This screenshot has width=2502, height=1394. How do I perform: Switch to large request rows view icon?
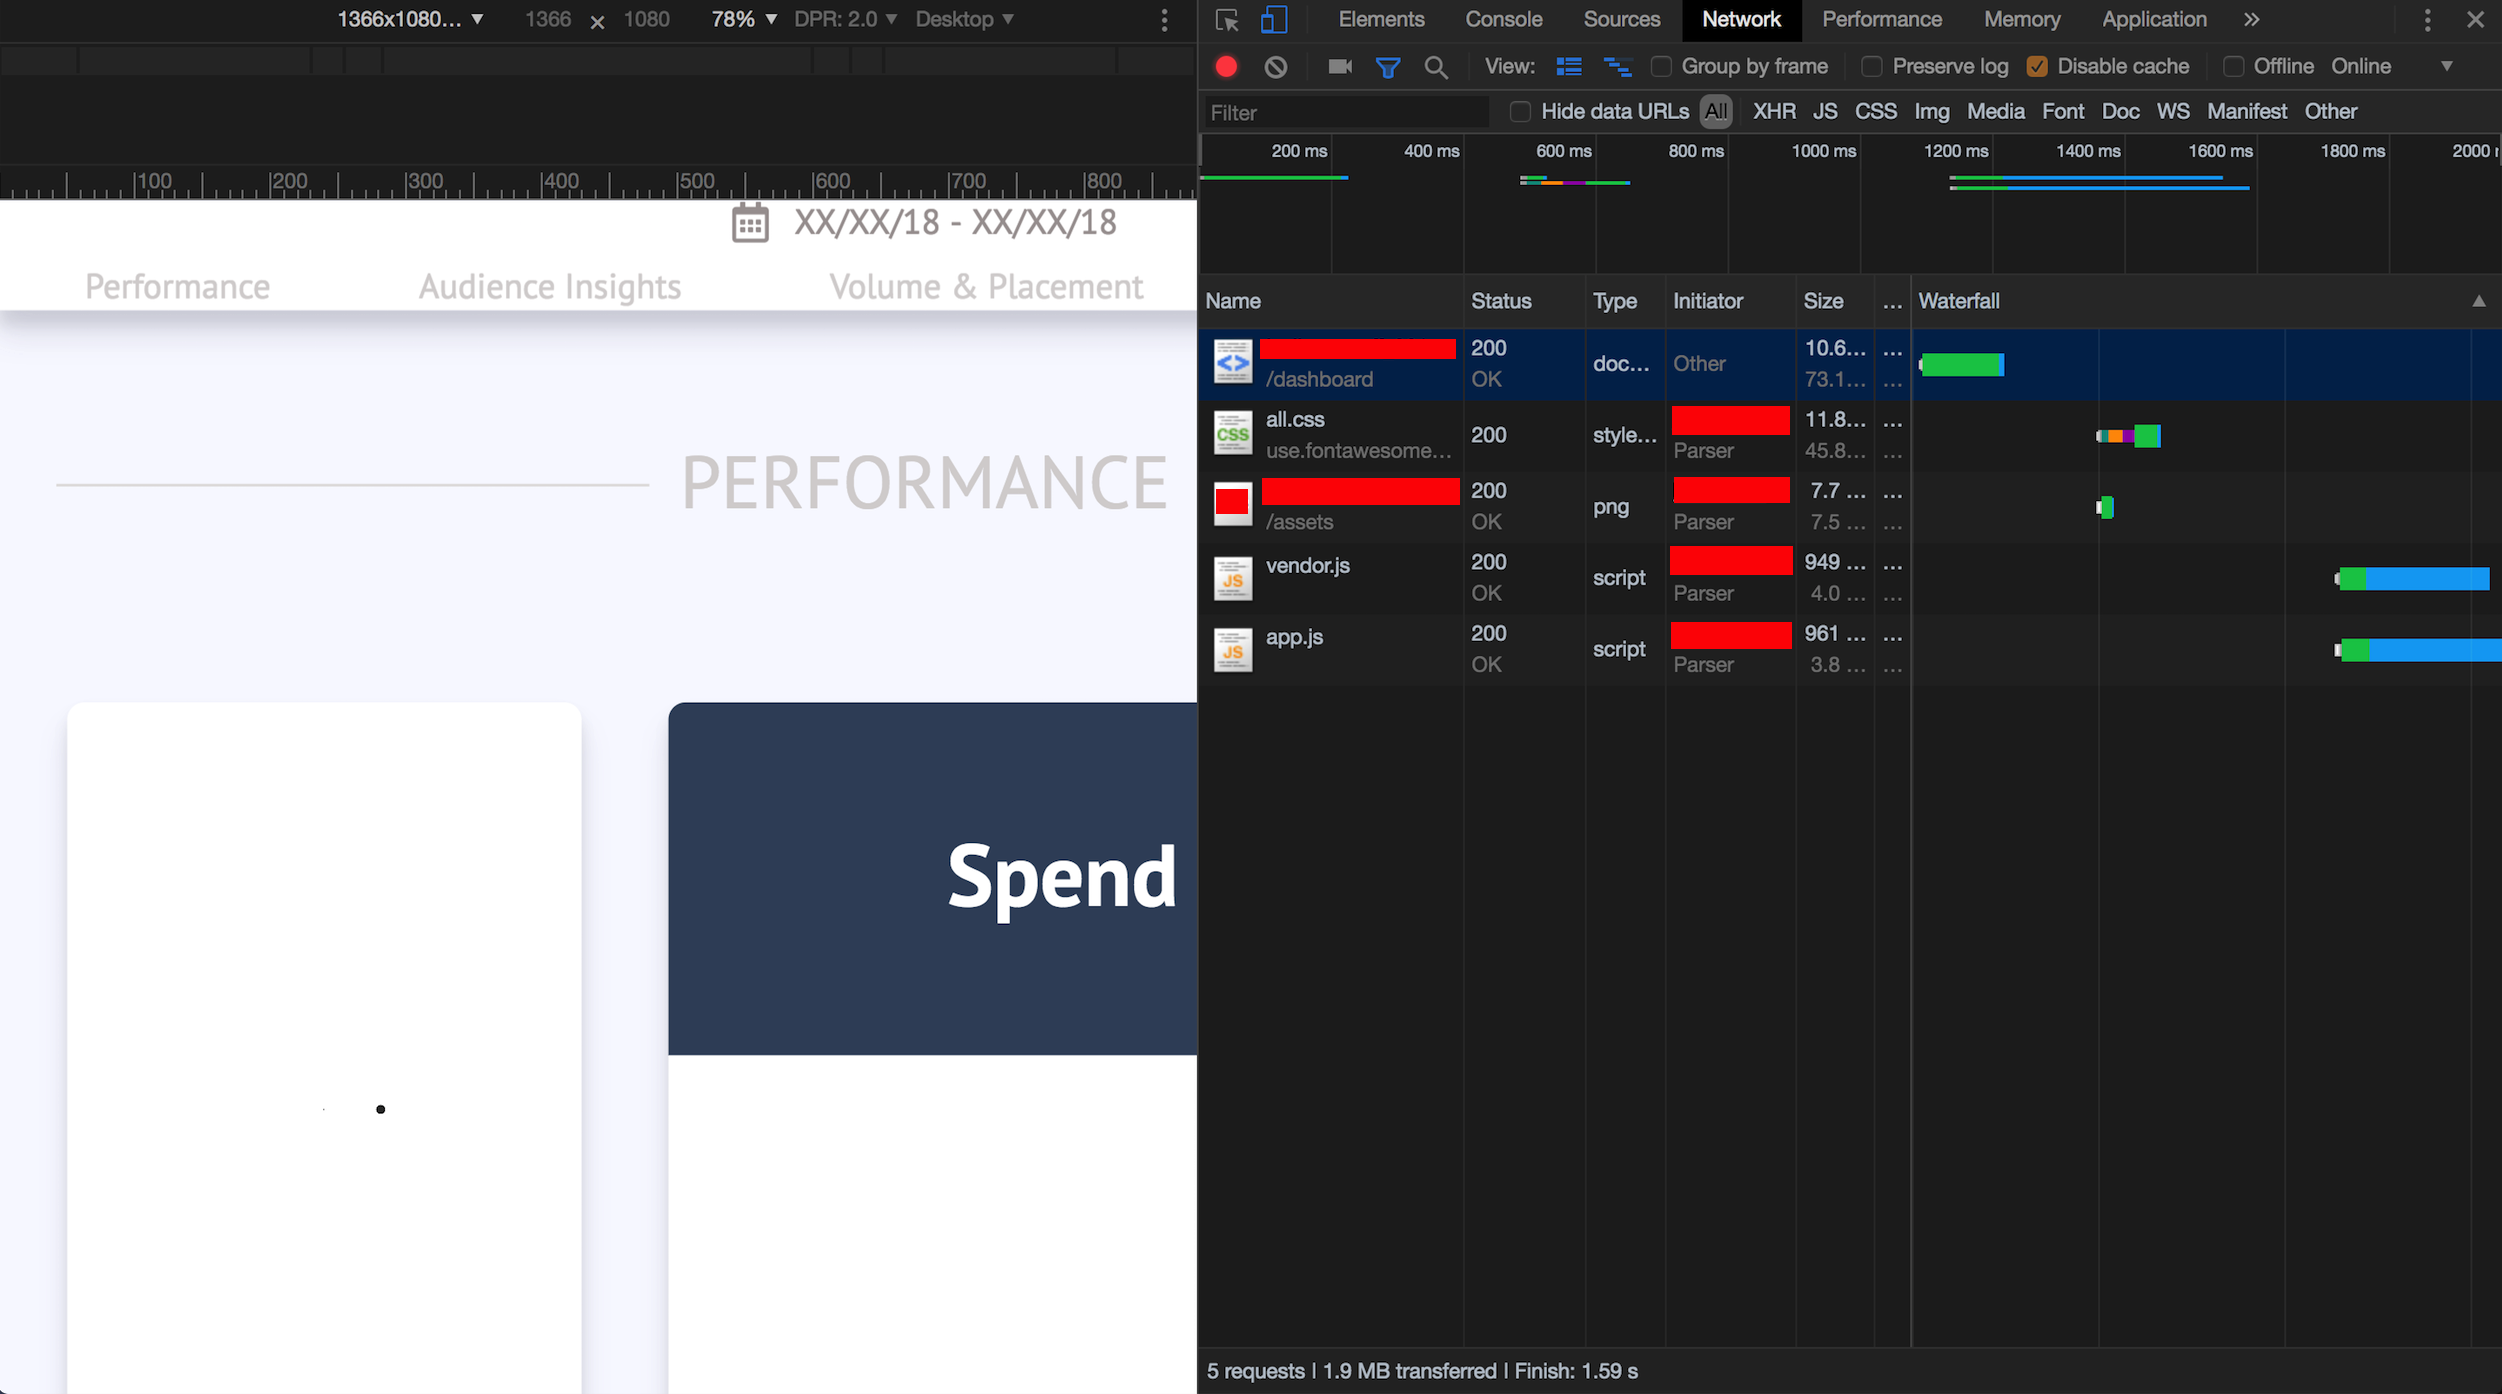tap(1568, 67)
